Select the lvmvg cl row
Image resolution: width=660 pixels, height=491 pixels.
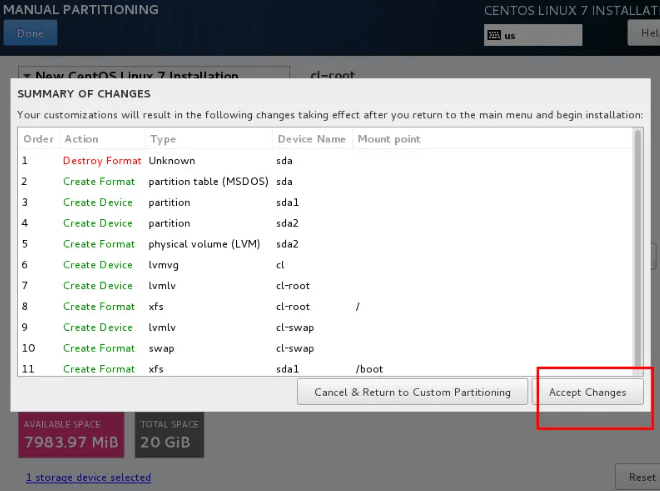(325, 265)
